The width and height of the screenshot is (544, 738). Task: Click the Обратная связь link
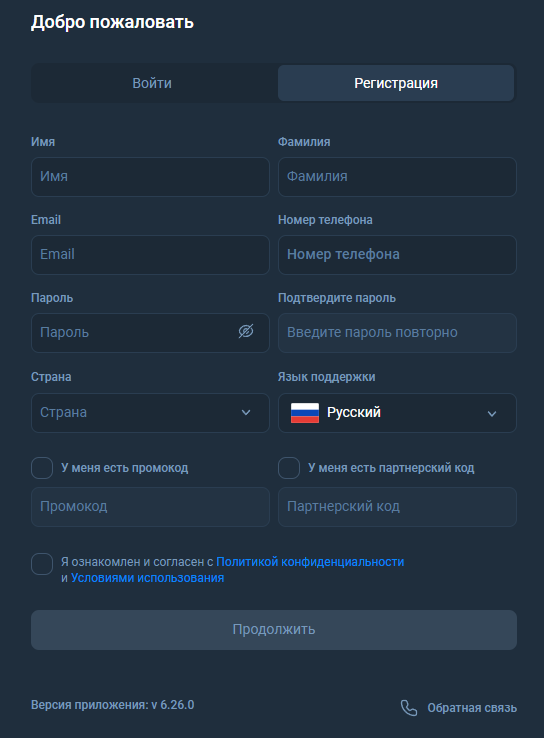coord(472,708)
